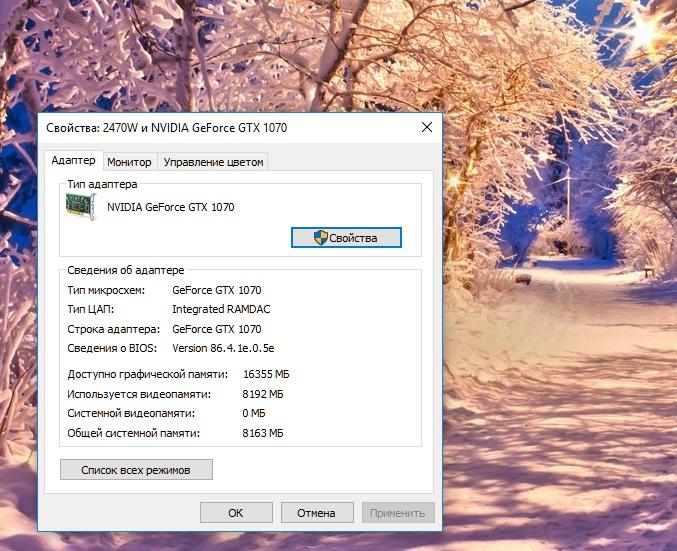Close the adapter properties dialog
The height and width of the screenshot is (551, 677).
click(427, 127)
